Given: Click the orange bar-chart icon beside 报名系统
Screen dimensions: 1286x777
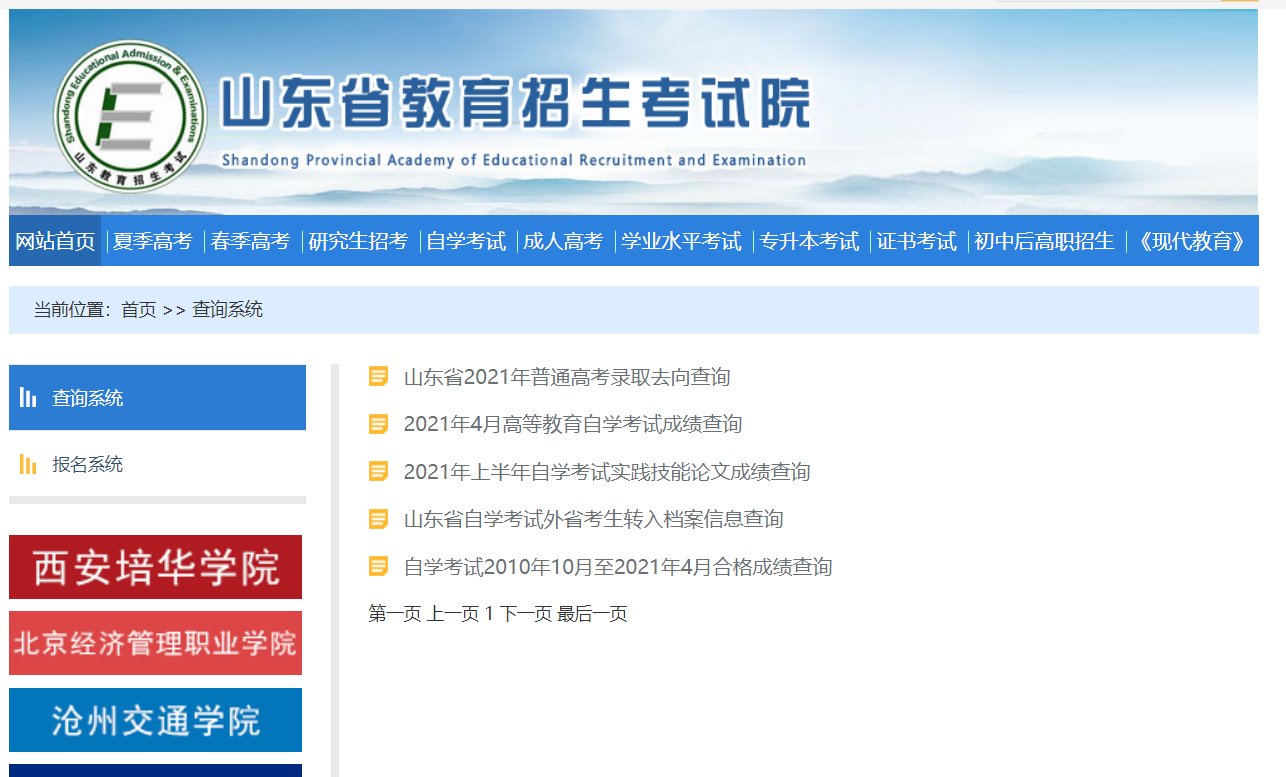Looking at the screenshot, I should coord(28,463).
